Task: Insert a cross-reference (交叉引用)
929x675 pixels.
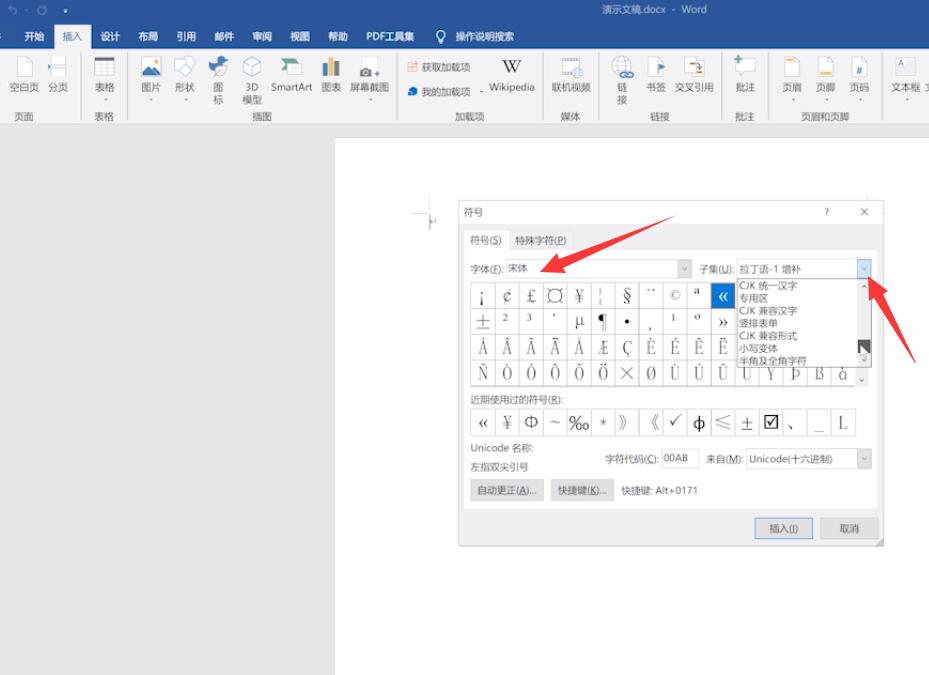Action: 694,75
